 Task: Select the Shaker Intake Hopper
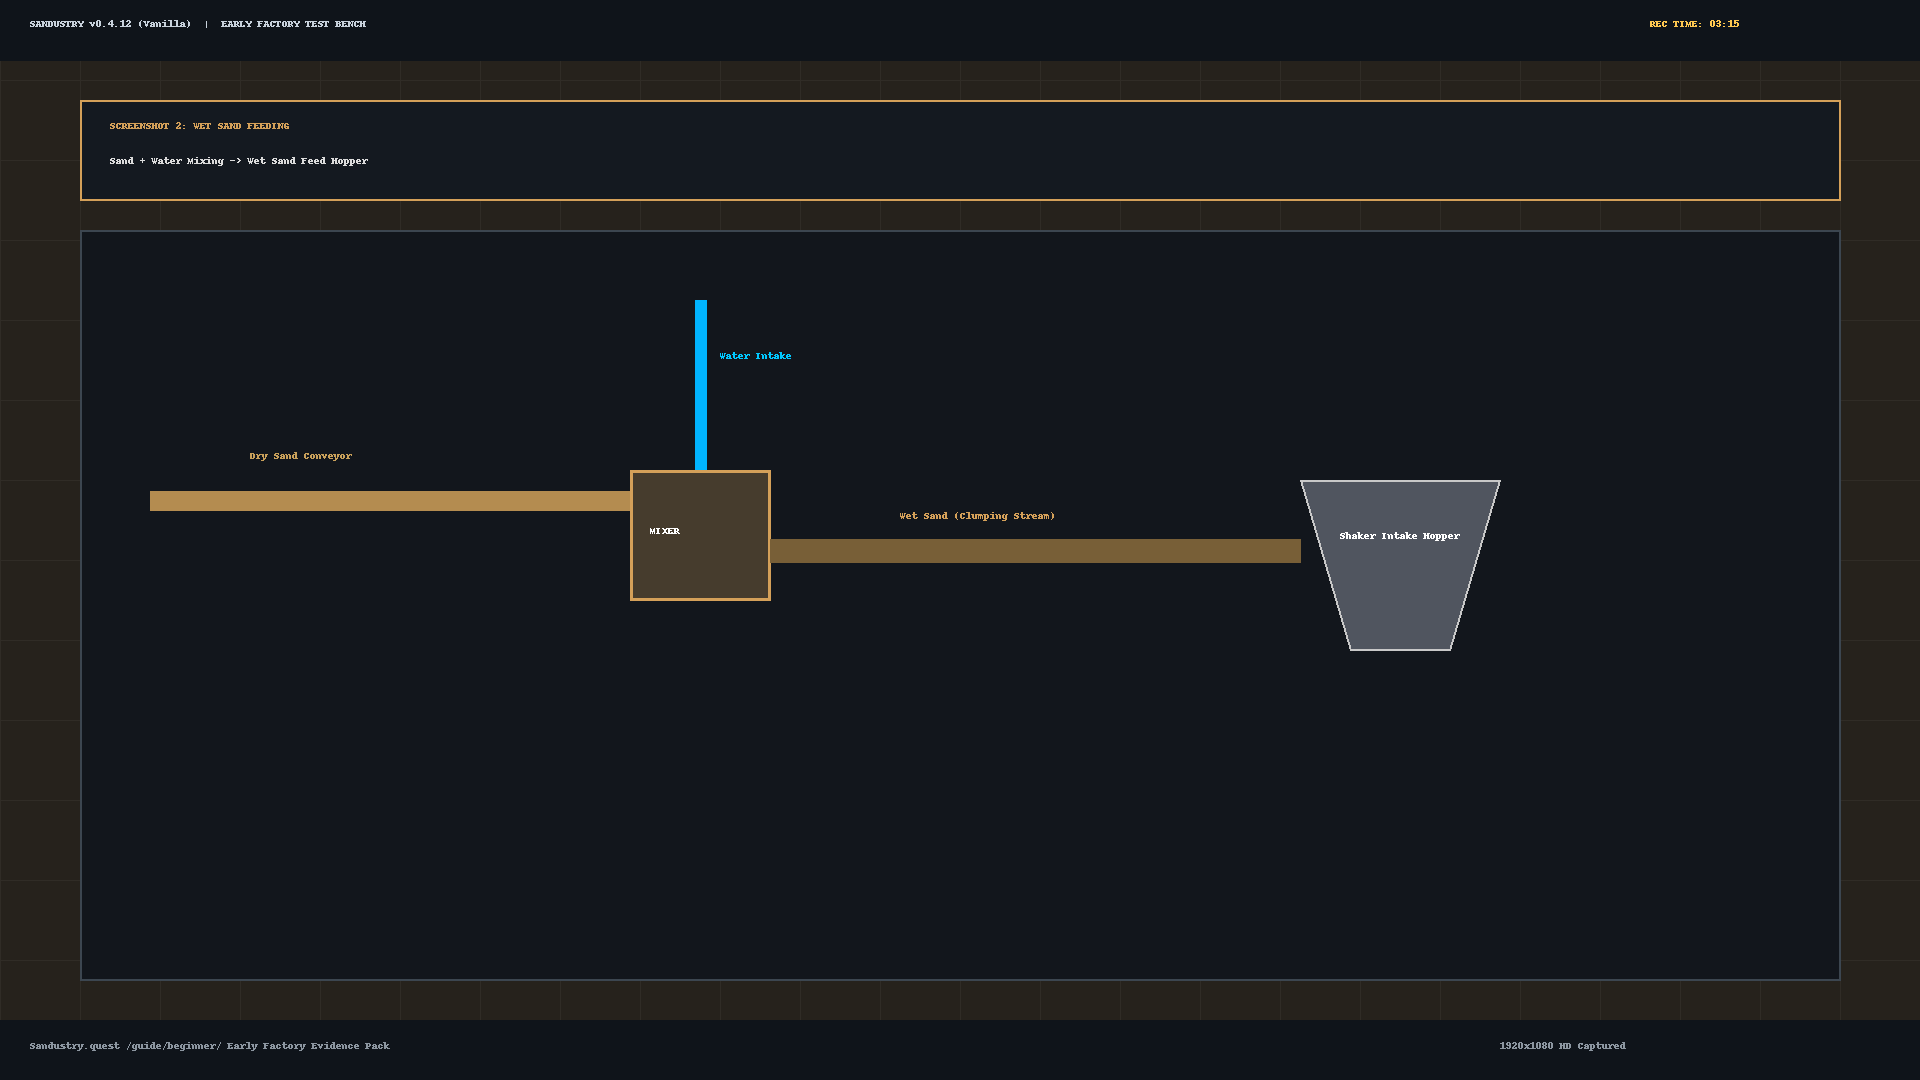tap(1400, 565)
